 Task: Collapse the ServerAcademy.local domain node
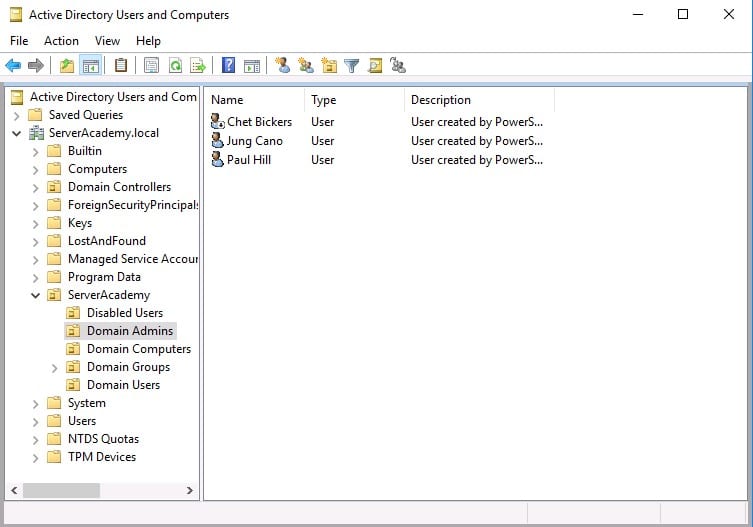coord(16,133)
